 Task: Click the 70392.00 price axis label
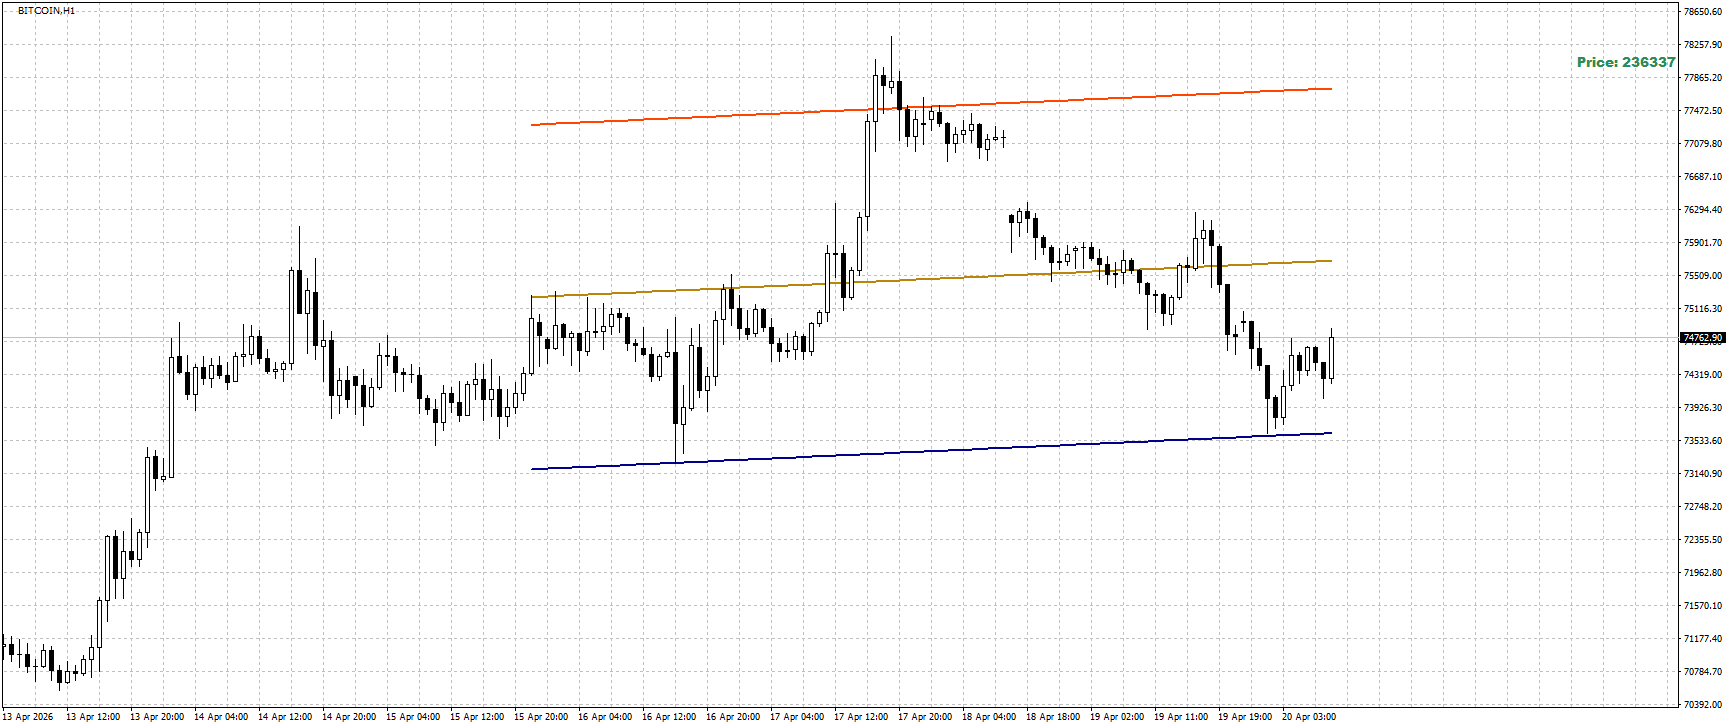1703,705
